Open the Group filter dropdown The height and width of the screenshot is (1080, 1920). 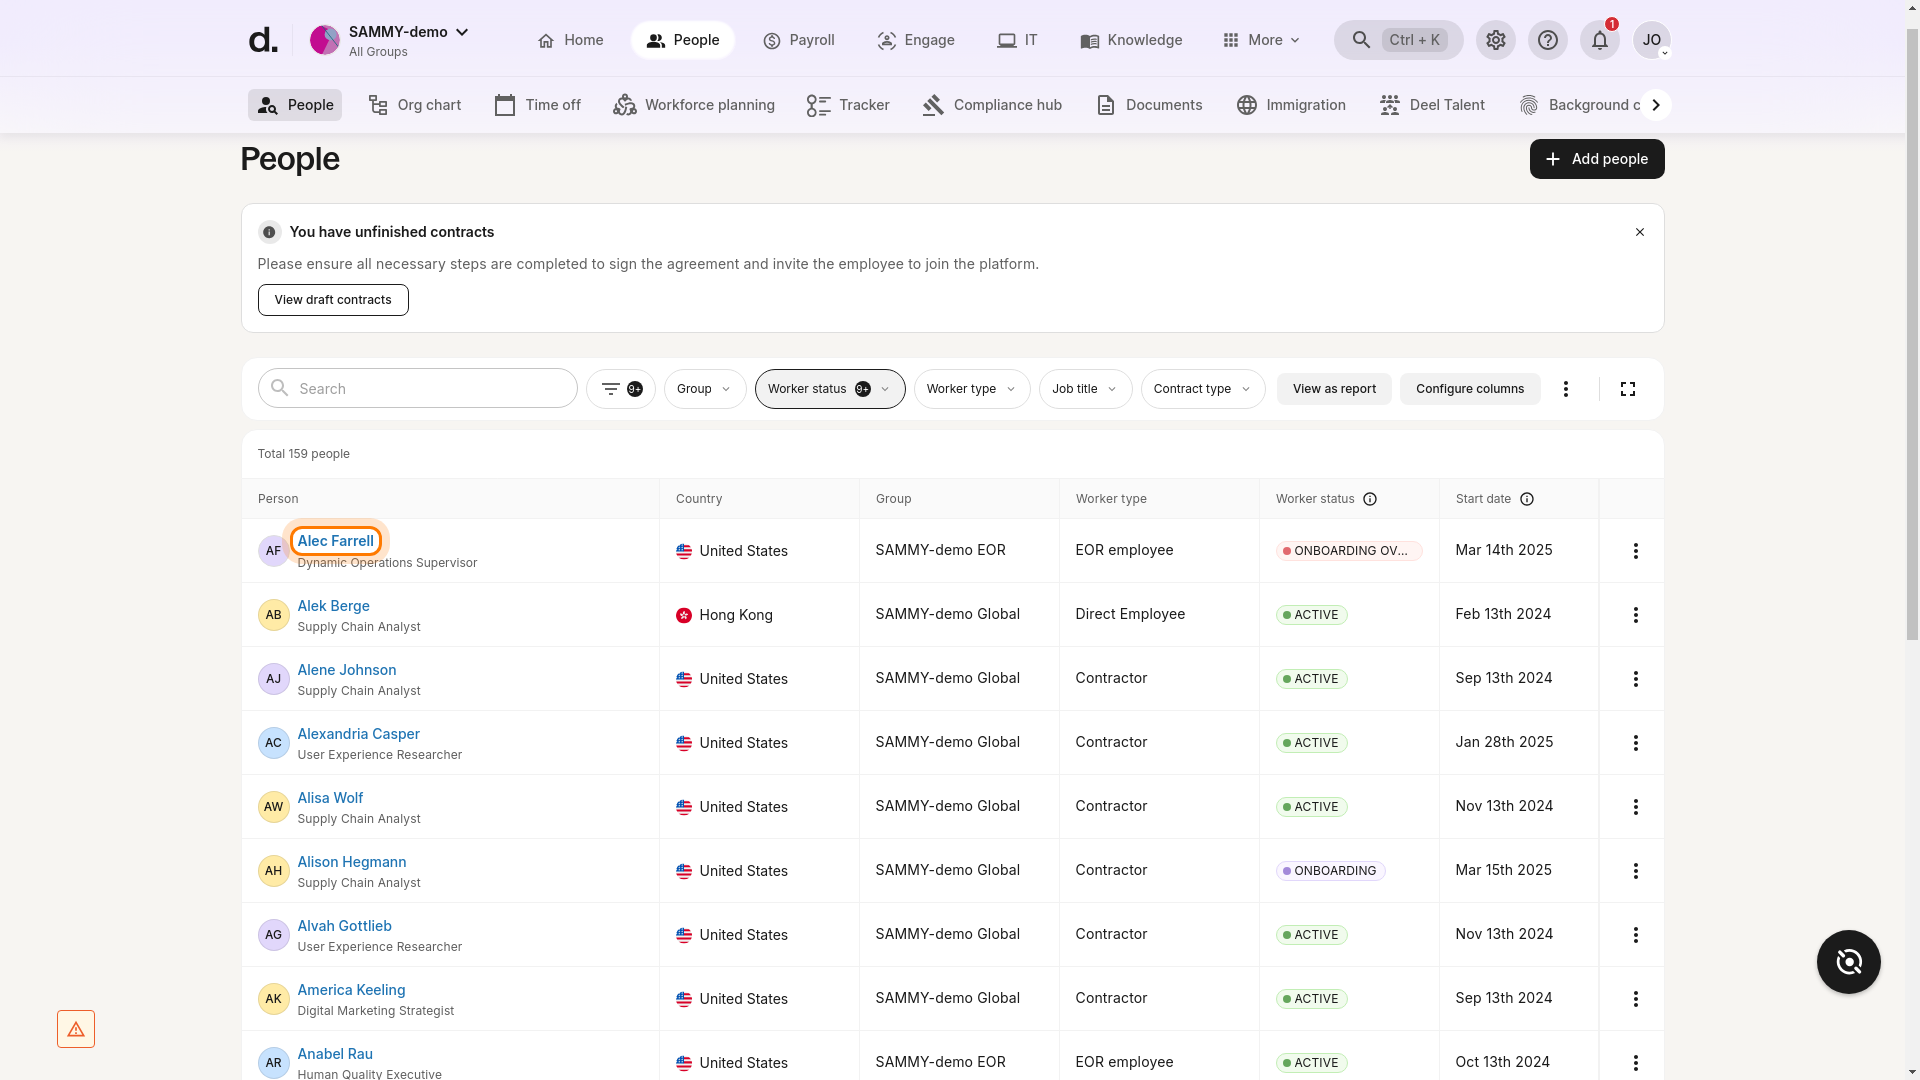pyautogui.click(x=705, y=389)
